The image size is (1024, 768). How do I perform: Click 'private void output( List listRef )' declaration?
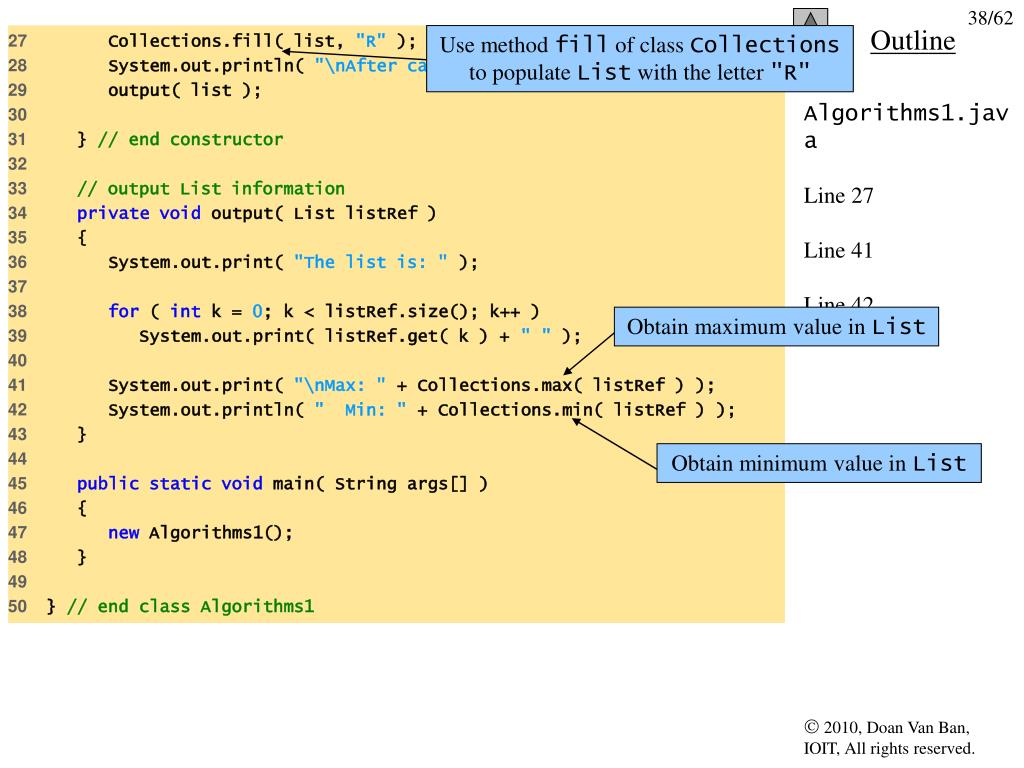[256, 213]
